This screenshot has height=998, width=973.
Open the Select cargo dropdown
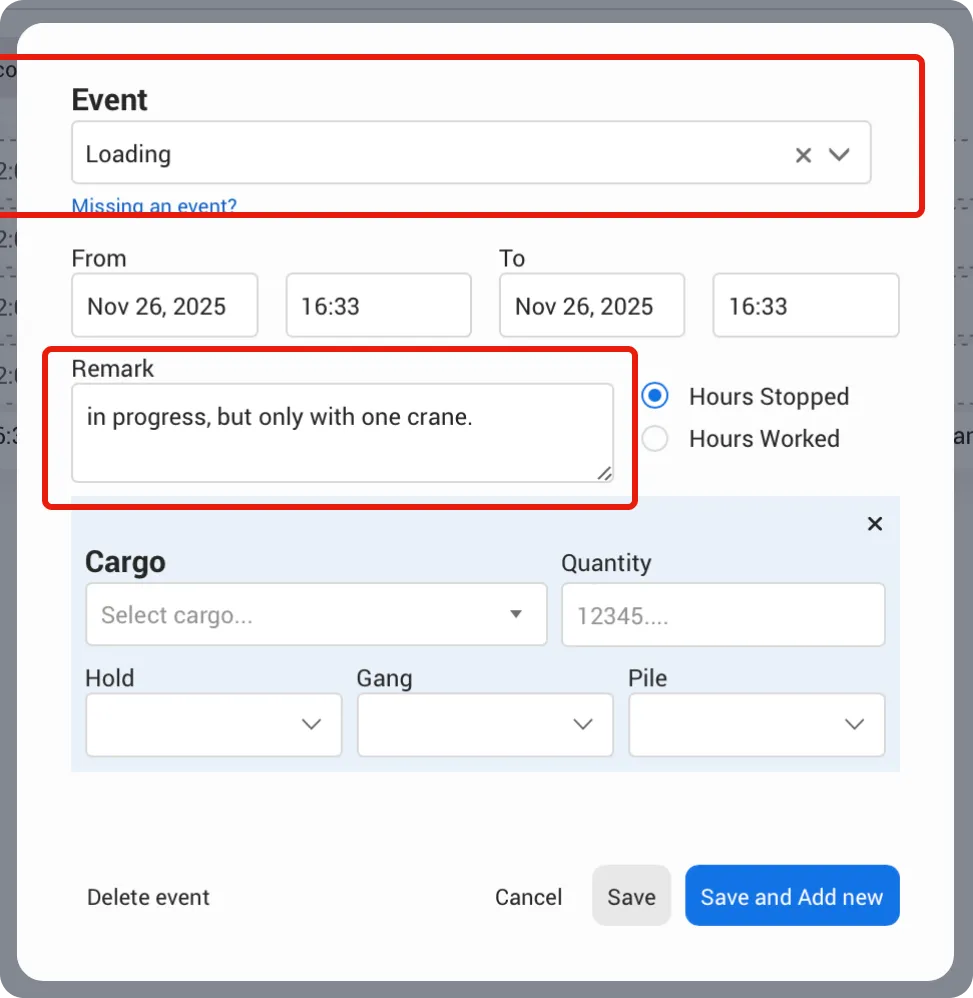316,614
